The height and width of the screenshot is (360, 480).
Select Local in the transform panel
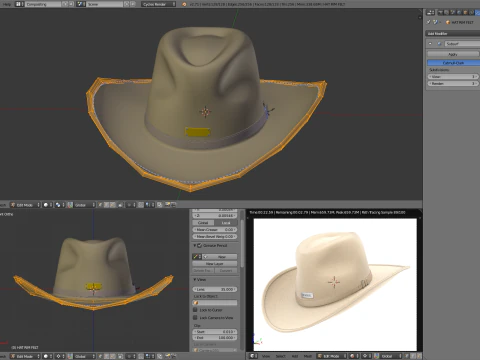point(226,223)
